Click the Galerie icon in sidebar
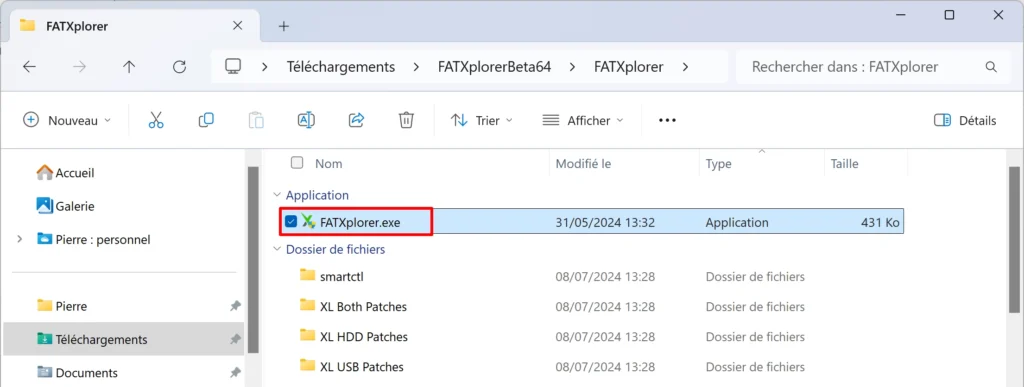This screenshot has height=387, width=1024. (44, 206)
